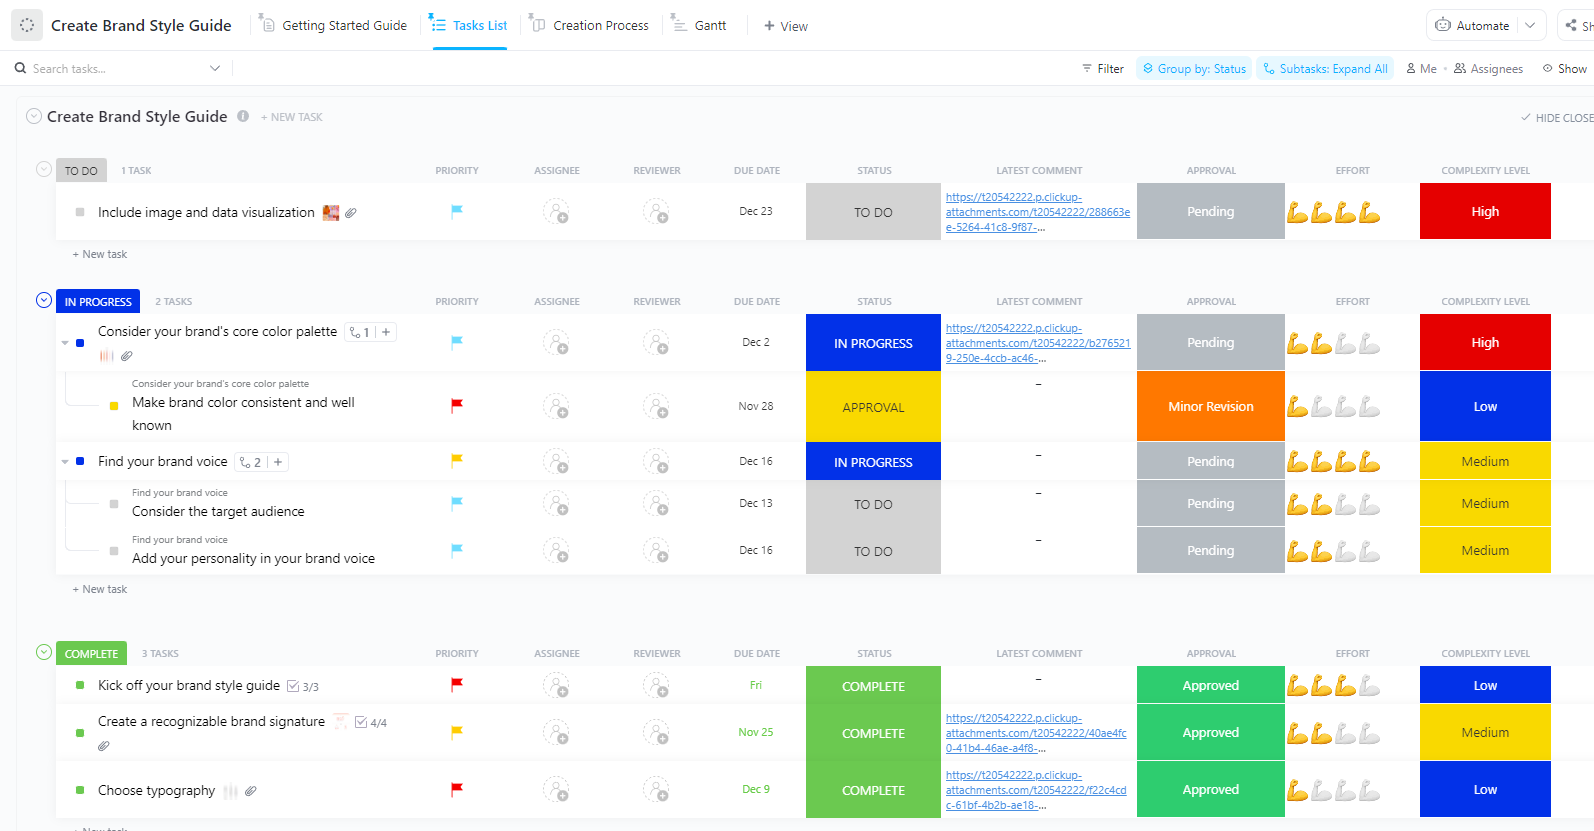Image resolution: width=1594 pixels, height=831 pixels.
Task: Click plus icon to add subtask to color palette
Action: pos(386,332)
